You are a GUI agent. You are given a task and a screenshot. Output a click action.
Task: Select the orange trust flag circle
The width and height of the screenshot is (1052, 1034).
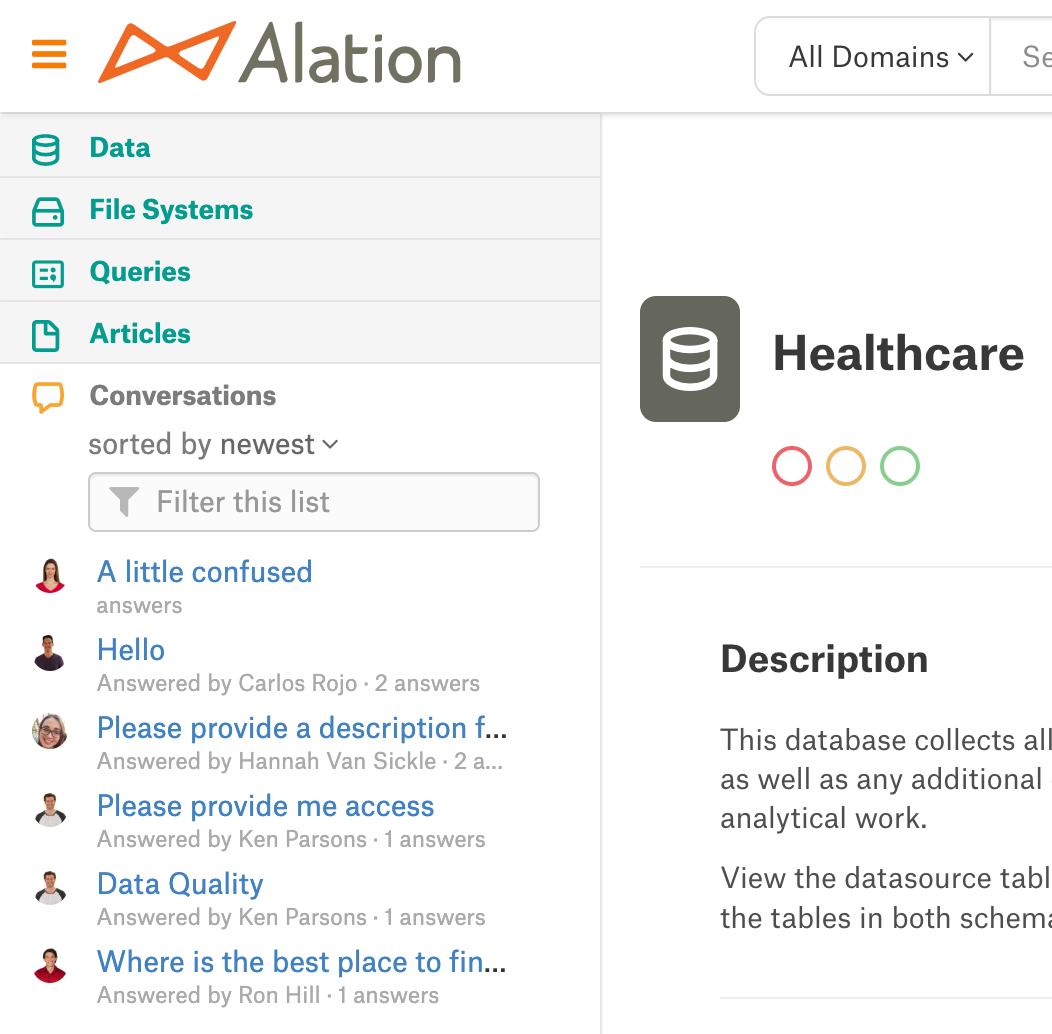[845, 466]
